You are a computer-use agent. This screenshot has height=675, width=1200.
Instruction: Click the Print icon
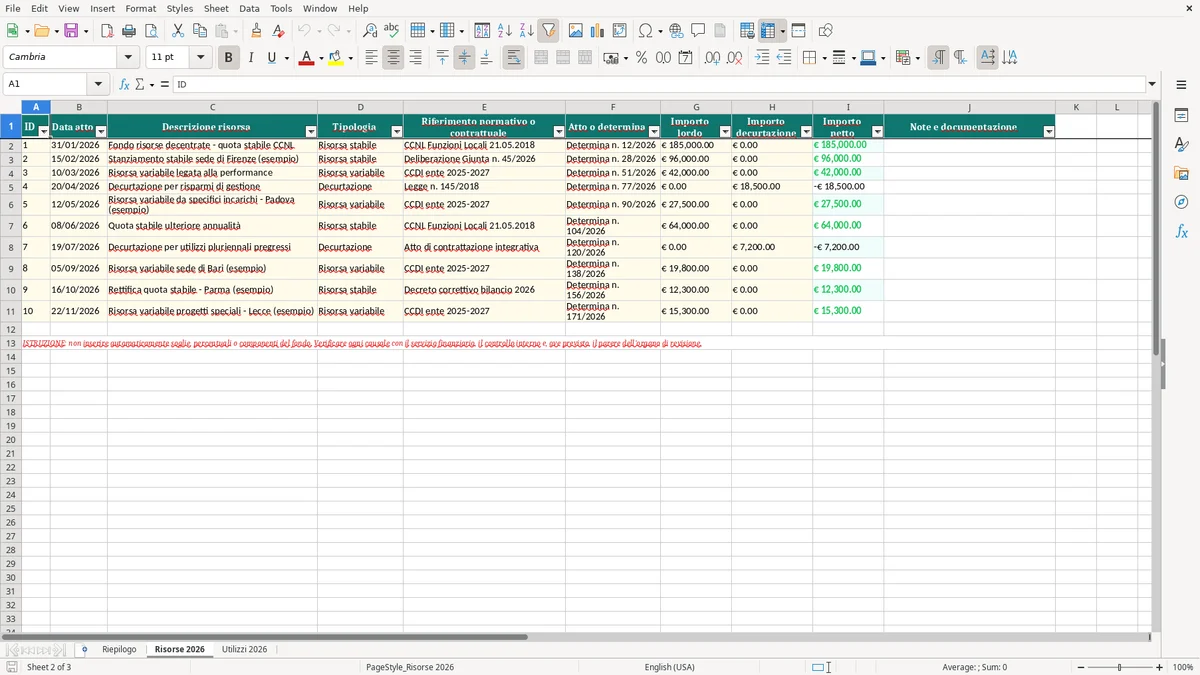pos(130,31)
